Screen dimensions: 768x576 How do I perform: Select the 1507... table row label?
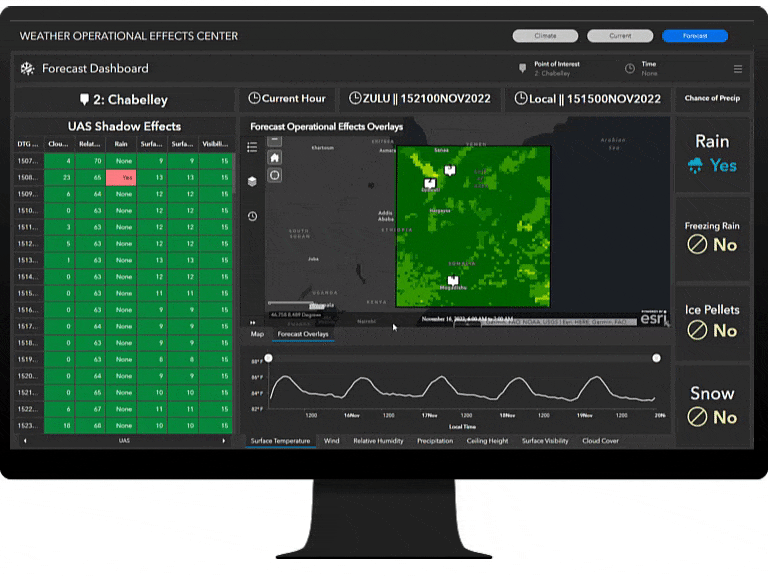coord(28,161)
